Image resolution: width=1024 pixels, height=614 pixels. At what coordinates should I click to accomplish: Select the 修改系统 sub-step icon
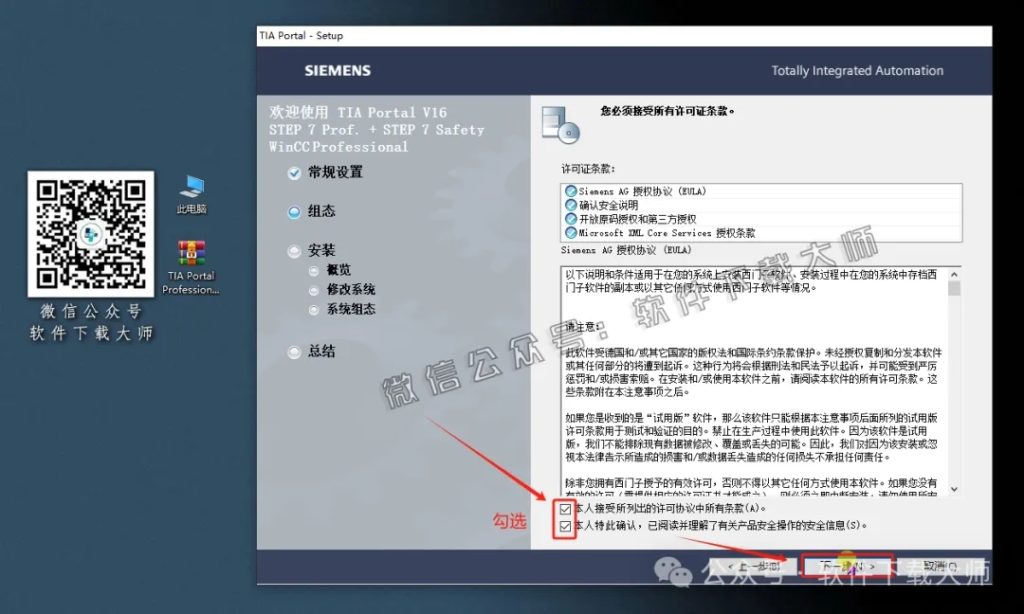point(313,289)
